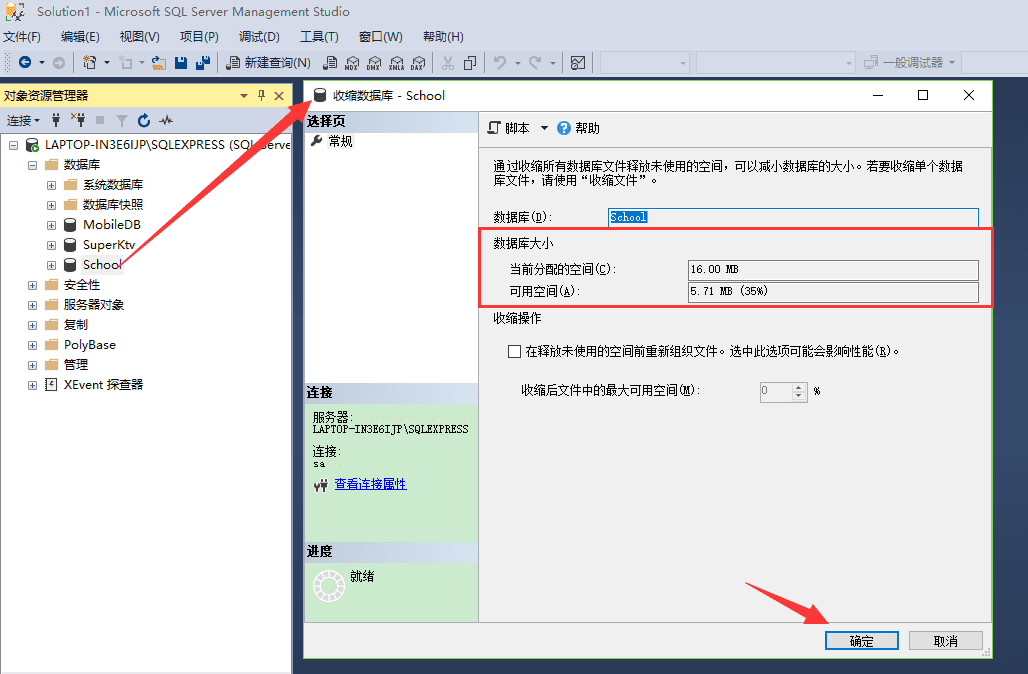The height and width of the screenshot is (674, 1028).
Task: Click the 数据库(D) School input field
Action: pyautogui.click(x=793, y=217)
